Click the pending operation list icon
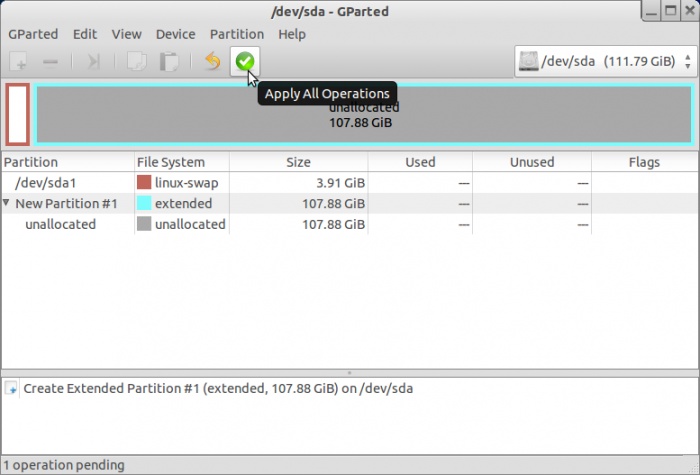Viewport: 700px width, 475px height. pyautogui.click(x=11, y=388)
